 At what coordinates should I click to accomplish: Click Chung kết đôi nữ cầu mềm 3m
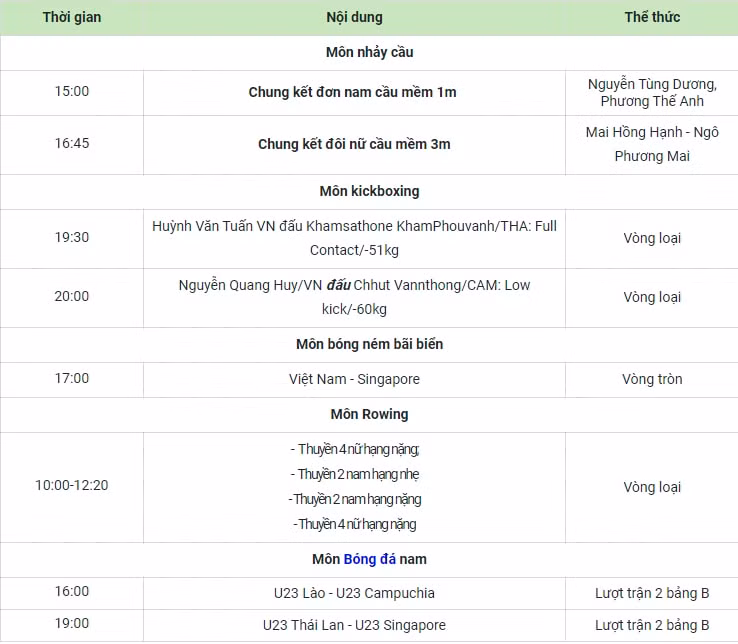[354, 144]
